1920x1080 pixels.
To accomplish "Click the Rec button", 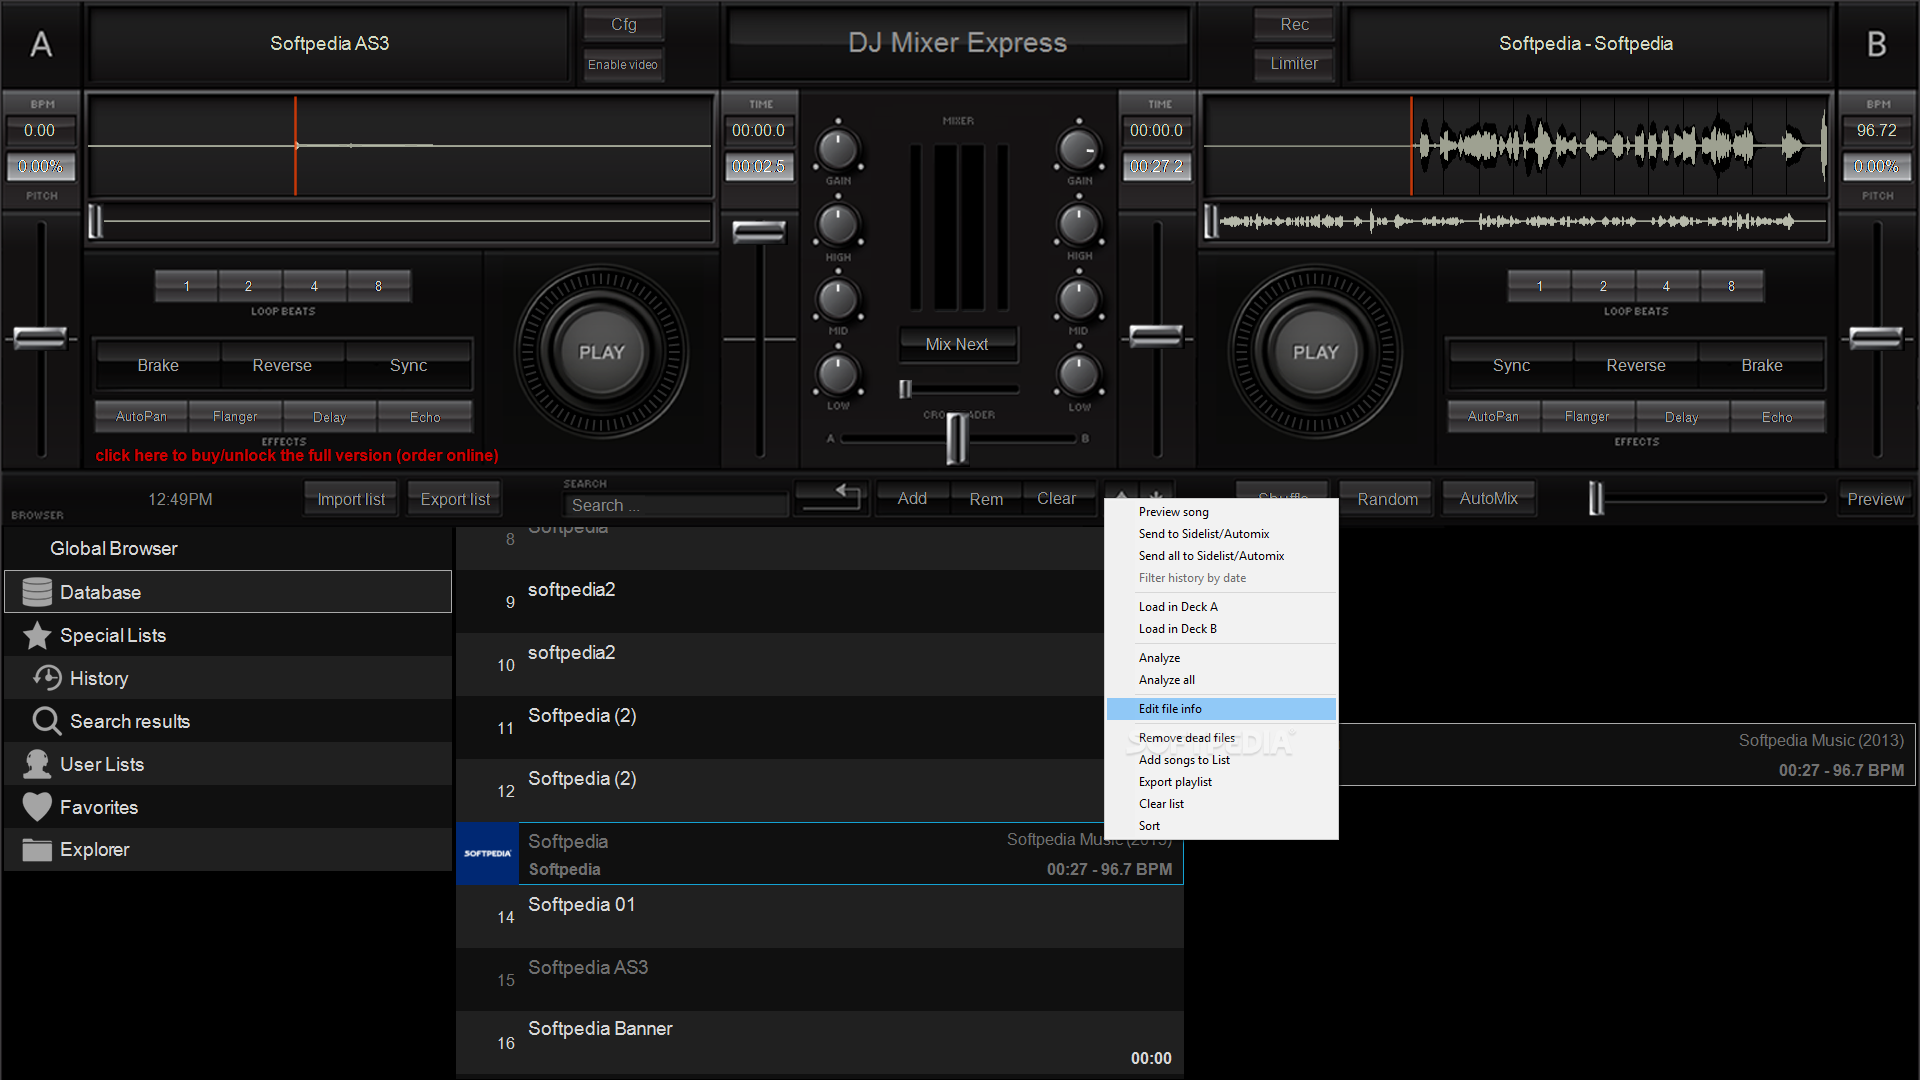I will click(x=1294, y=24).
